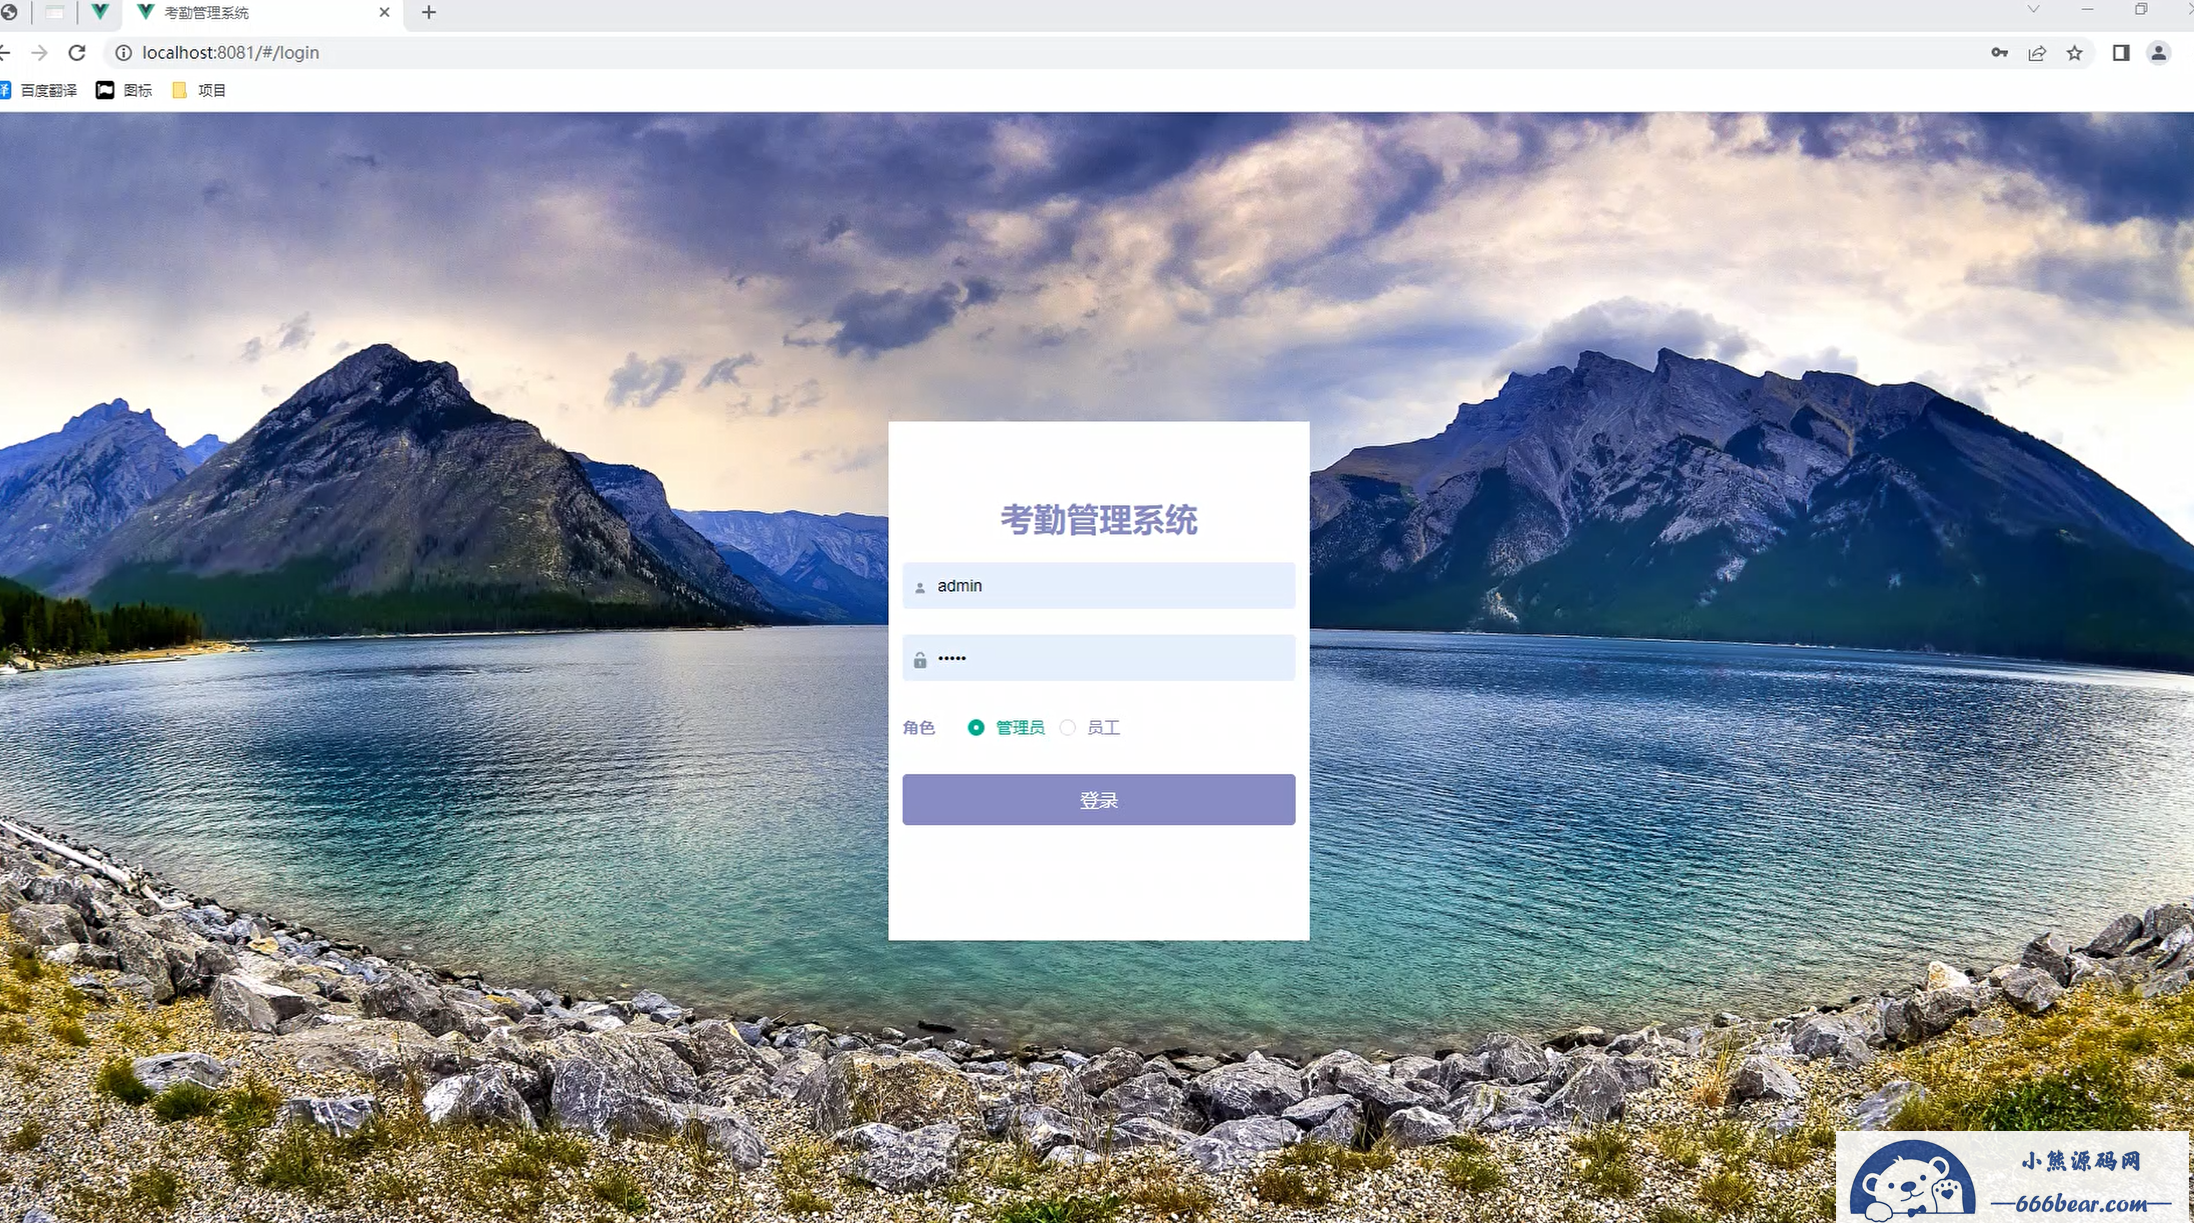
Task: Reload the page with refresh icon
Action: pyautogui.click(x=77, y=53)
